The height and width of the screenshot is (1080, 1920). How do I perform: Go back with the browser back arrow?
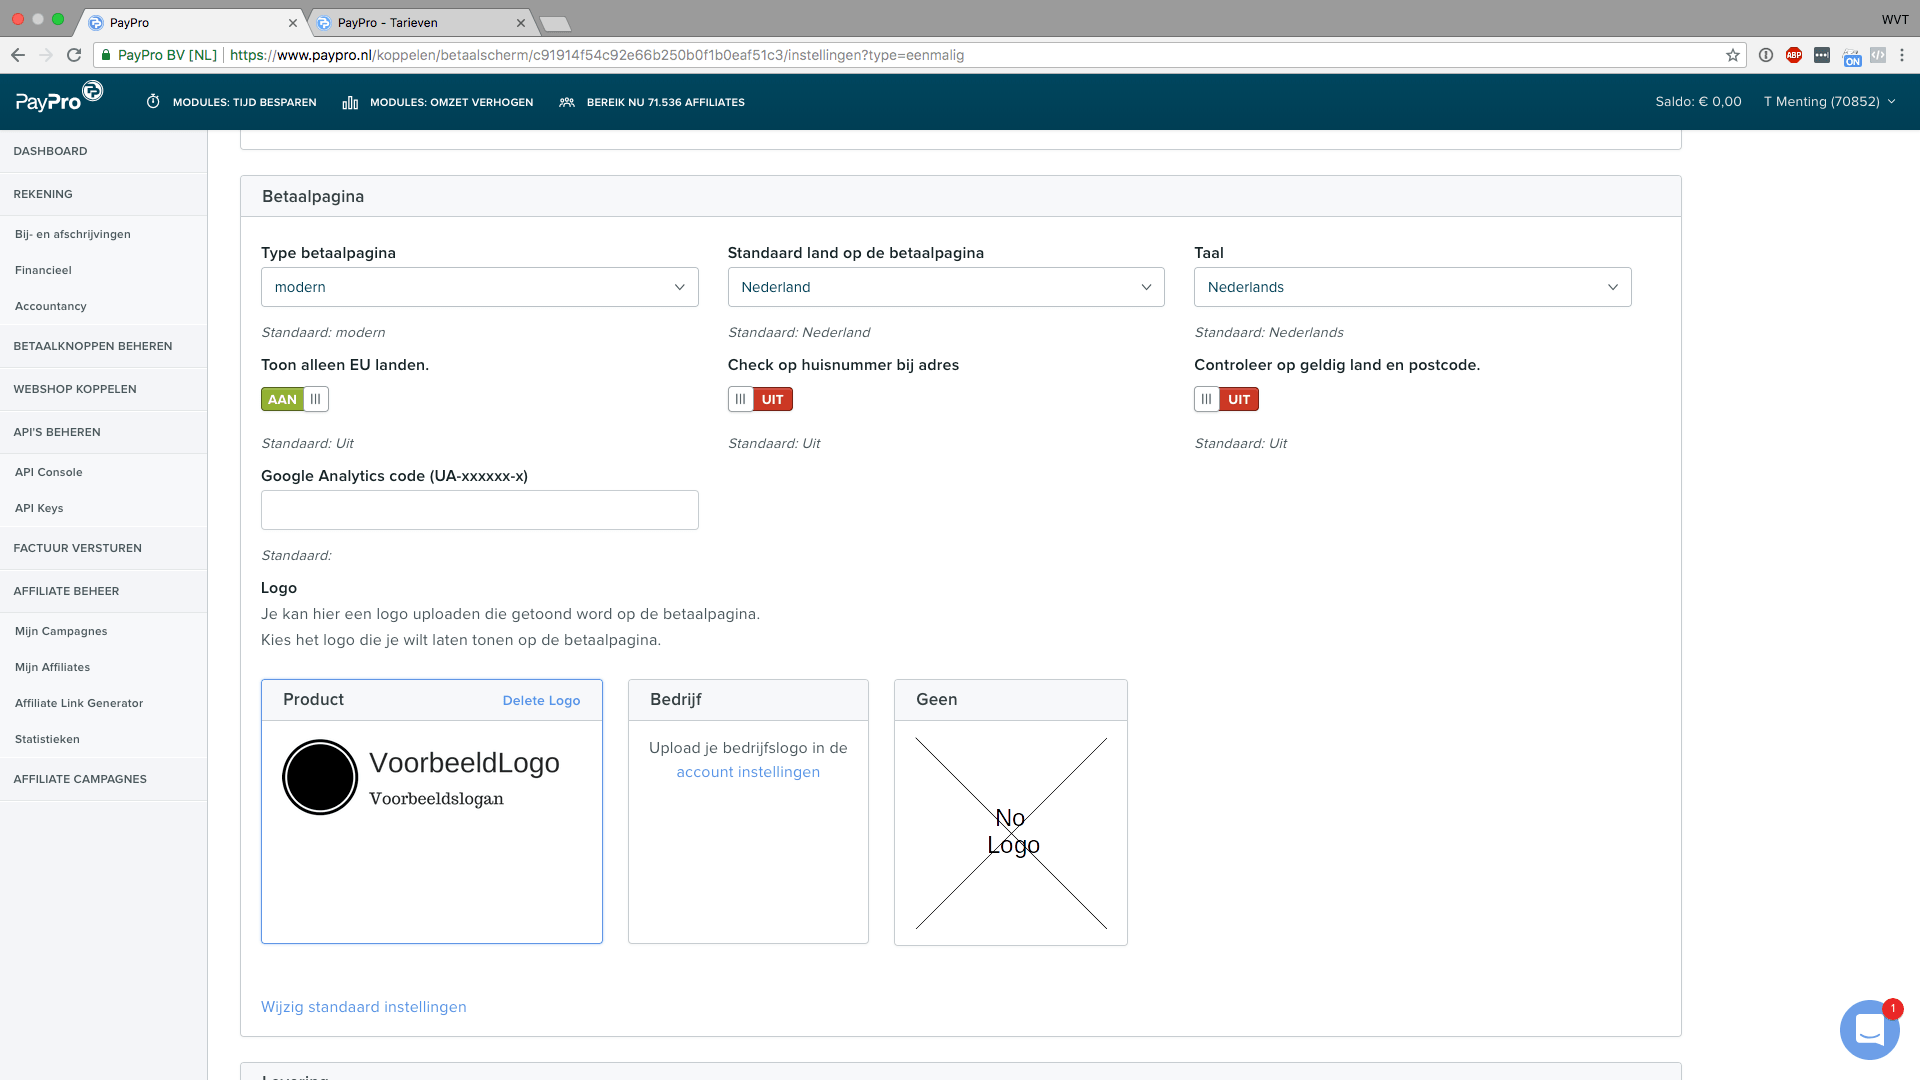coord(18,55)
